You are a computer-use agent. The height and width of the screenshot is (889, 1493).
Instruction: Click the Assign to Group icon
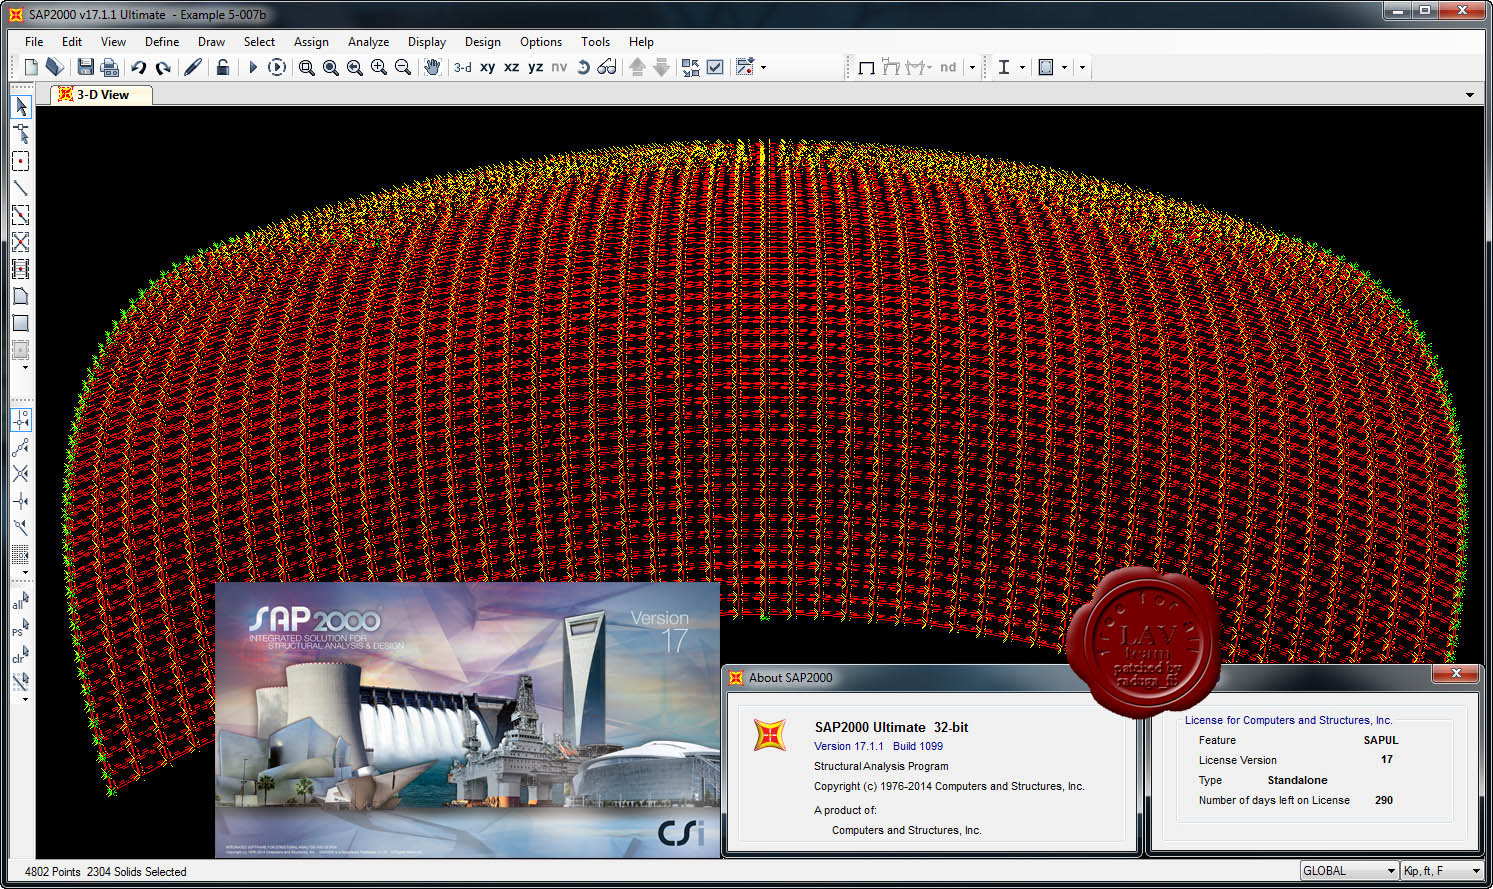click(x=745, y=67)
